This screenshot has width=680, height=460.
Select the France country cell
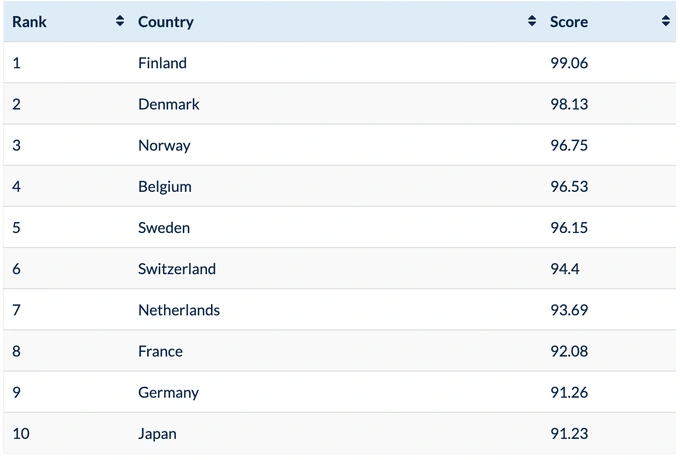(160, 351)
